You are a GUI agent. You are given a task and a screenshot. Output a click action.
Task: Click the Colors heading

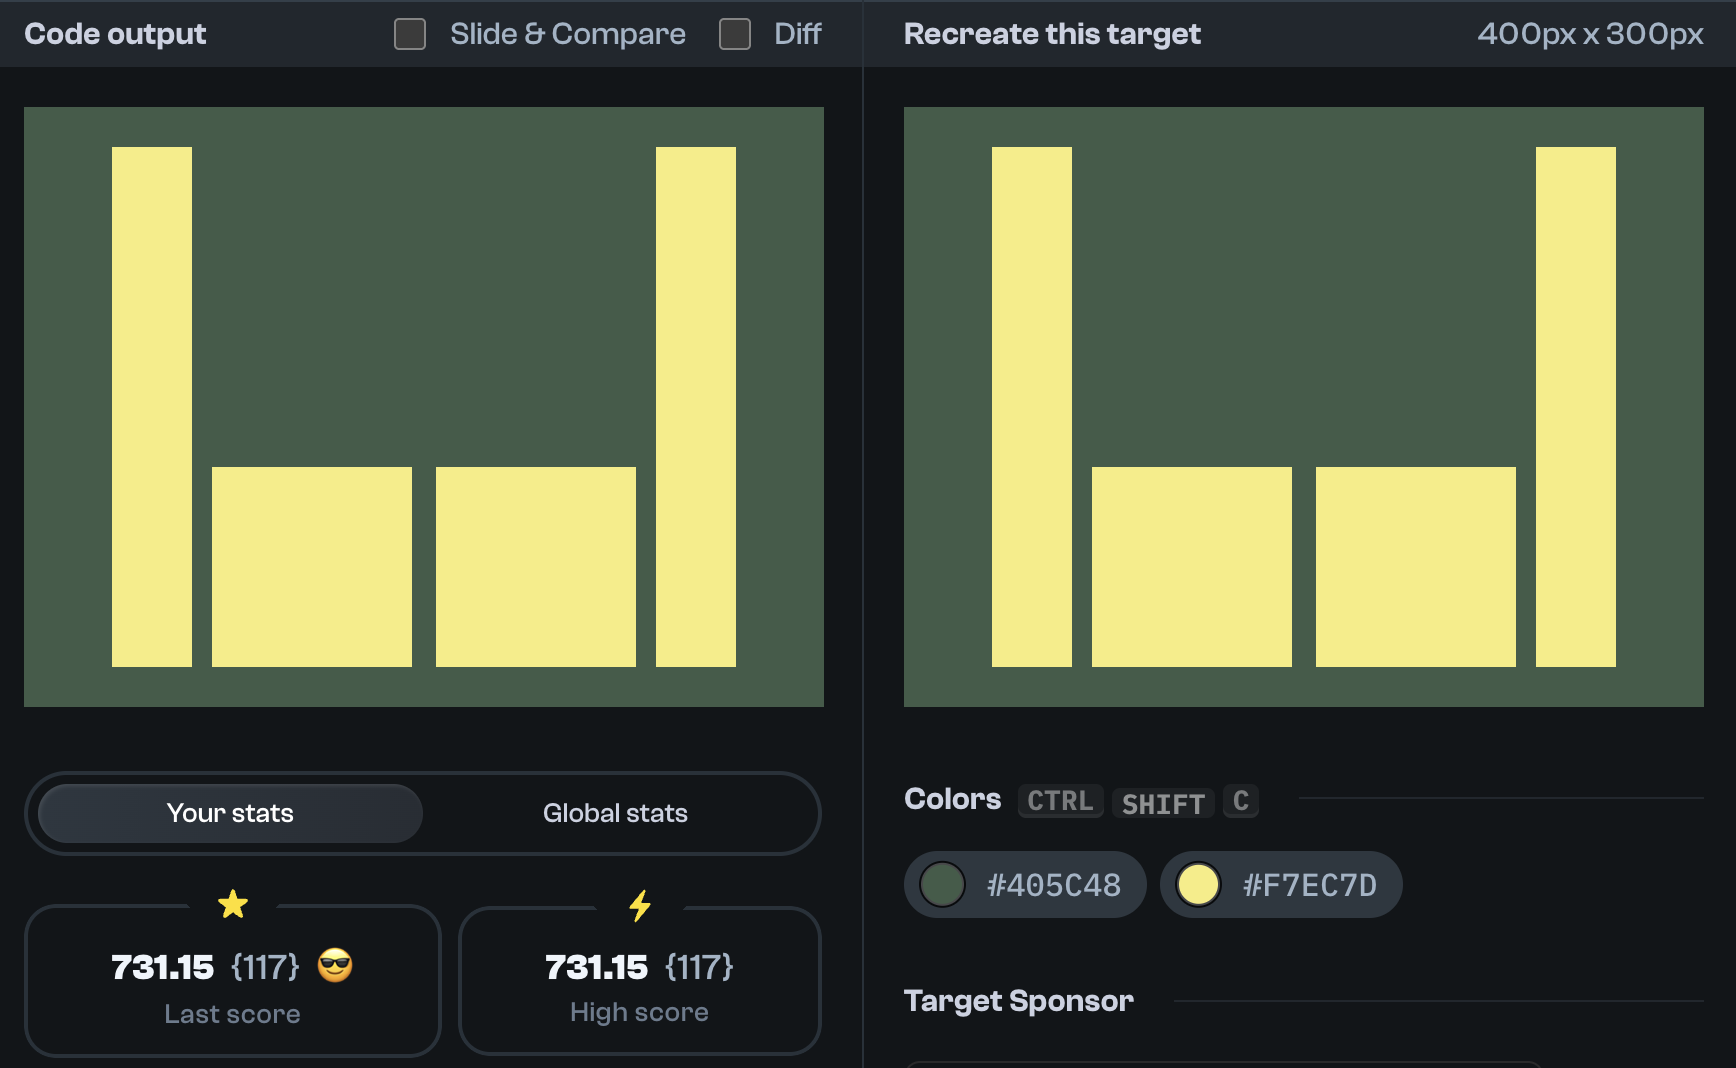coord(952,799)
